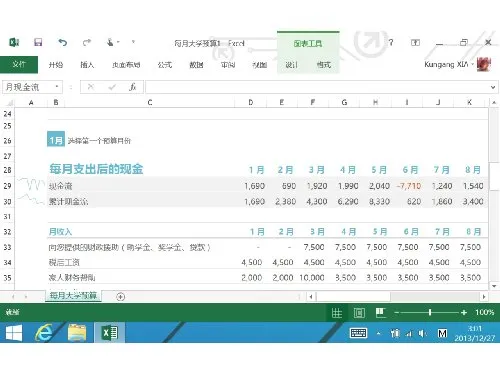Select column G header
This screenshot has height=375, width=500.
click(x=344, y=103)
